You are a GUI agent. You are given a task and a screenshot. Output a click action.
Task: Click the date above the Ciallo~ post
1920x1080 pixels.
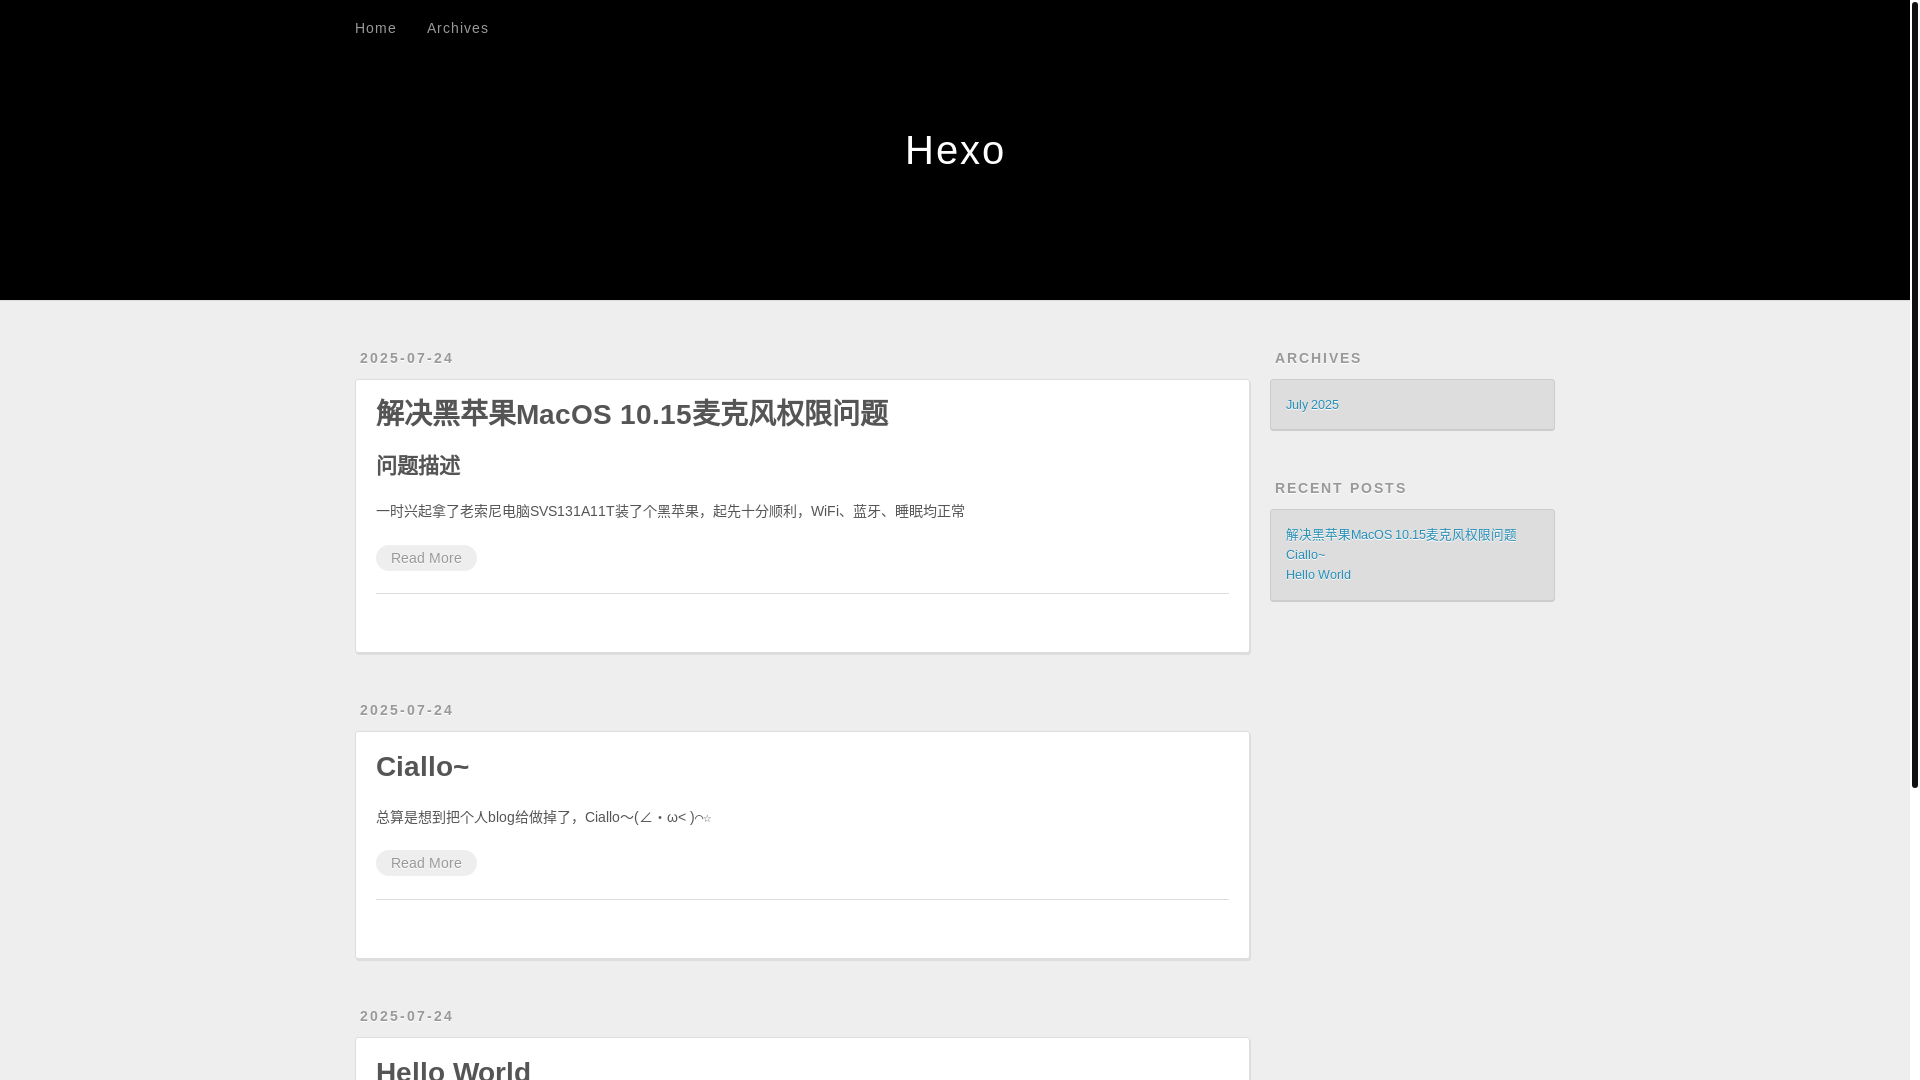pyautogui.click(x=407, y=710)
